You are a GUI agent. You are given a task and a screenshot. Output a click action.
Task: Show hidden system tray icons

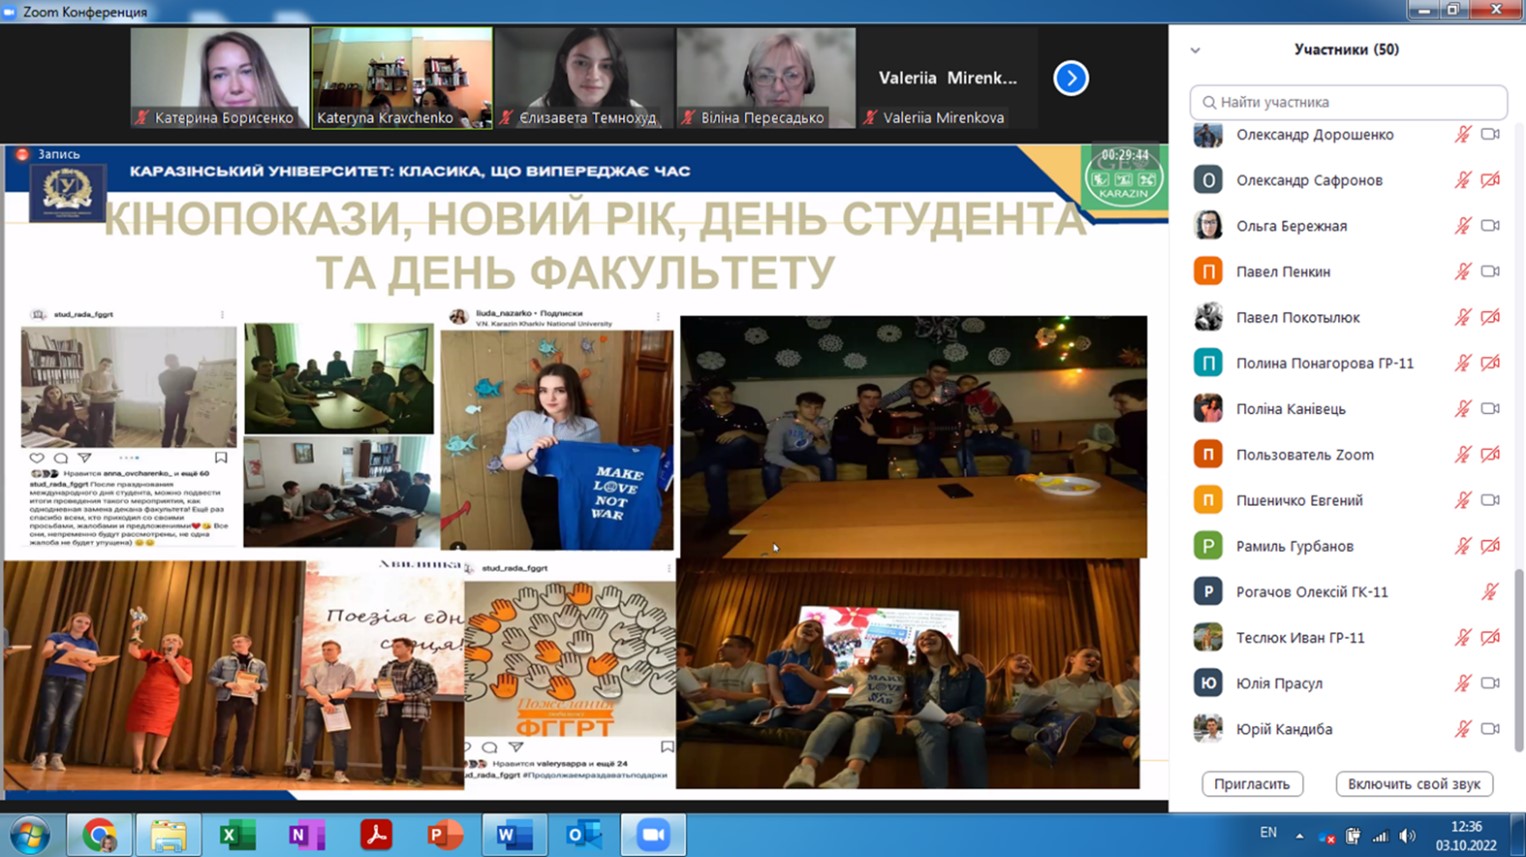point(1299,835)
